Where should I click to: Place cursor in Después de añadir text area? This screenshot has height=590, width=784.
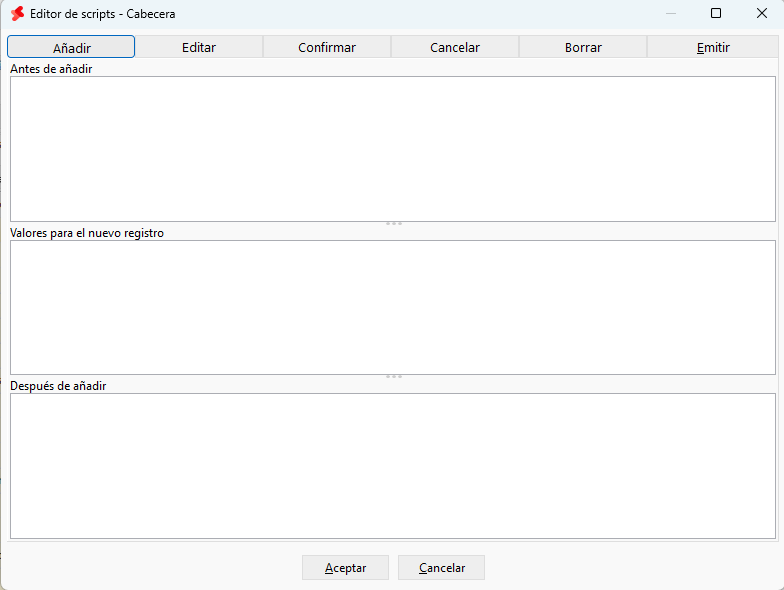point(393,466)
